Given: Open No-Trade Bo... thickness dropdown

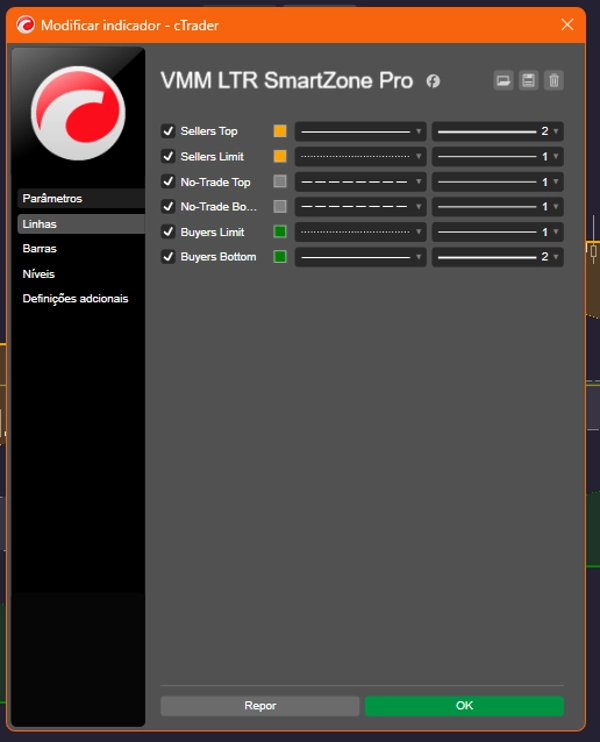Looking at the screenshot, I should [x=498, y=207].
